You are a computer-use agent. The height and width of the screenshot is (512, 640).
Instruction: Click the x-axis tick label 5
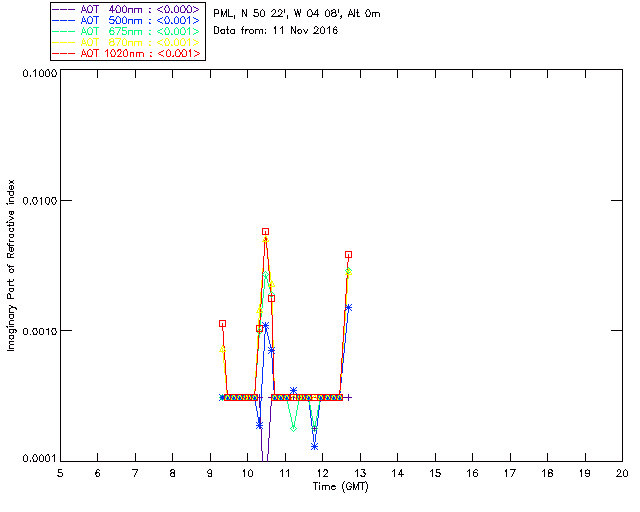click(60, 473)
